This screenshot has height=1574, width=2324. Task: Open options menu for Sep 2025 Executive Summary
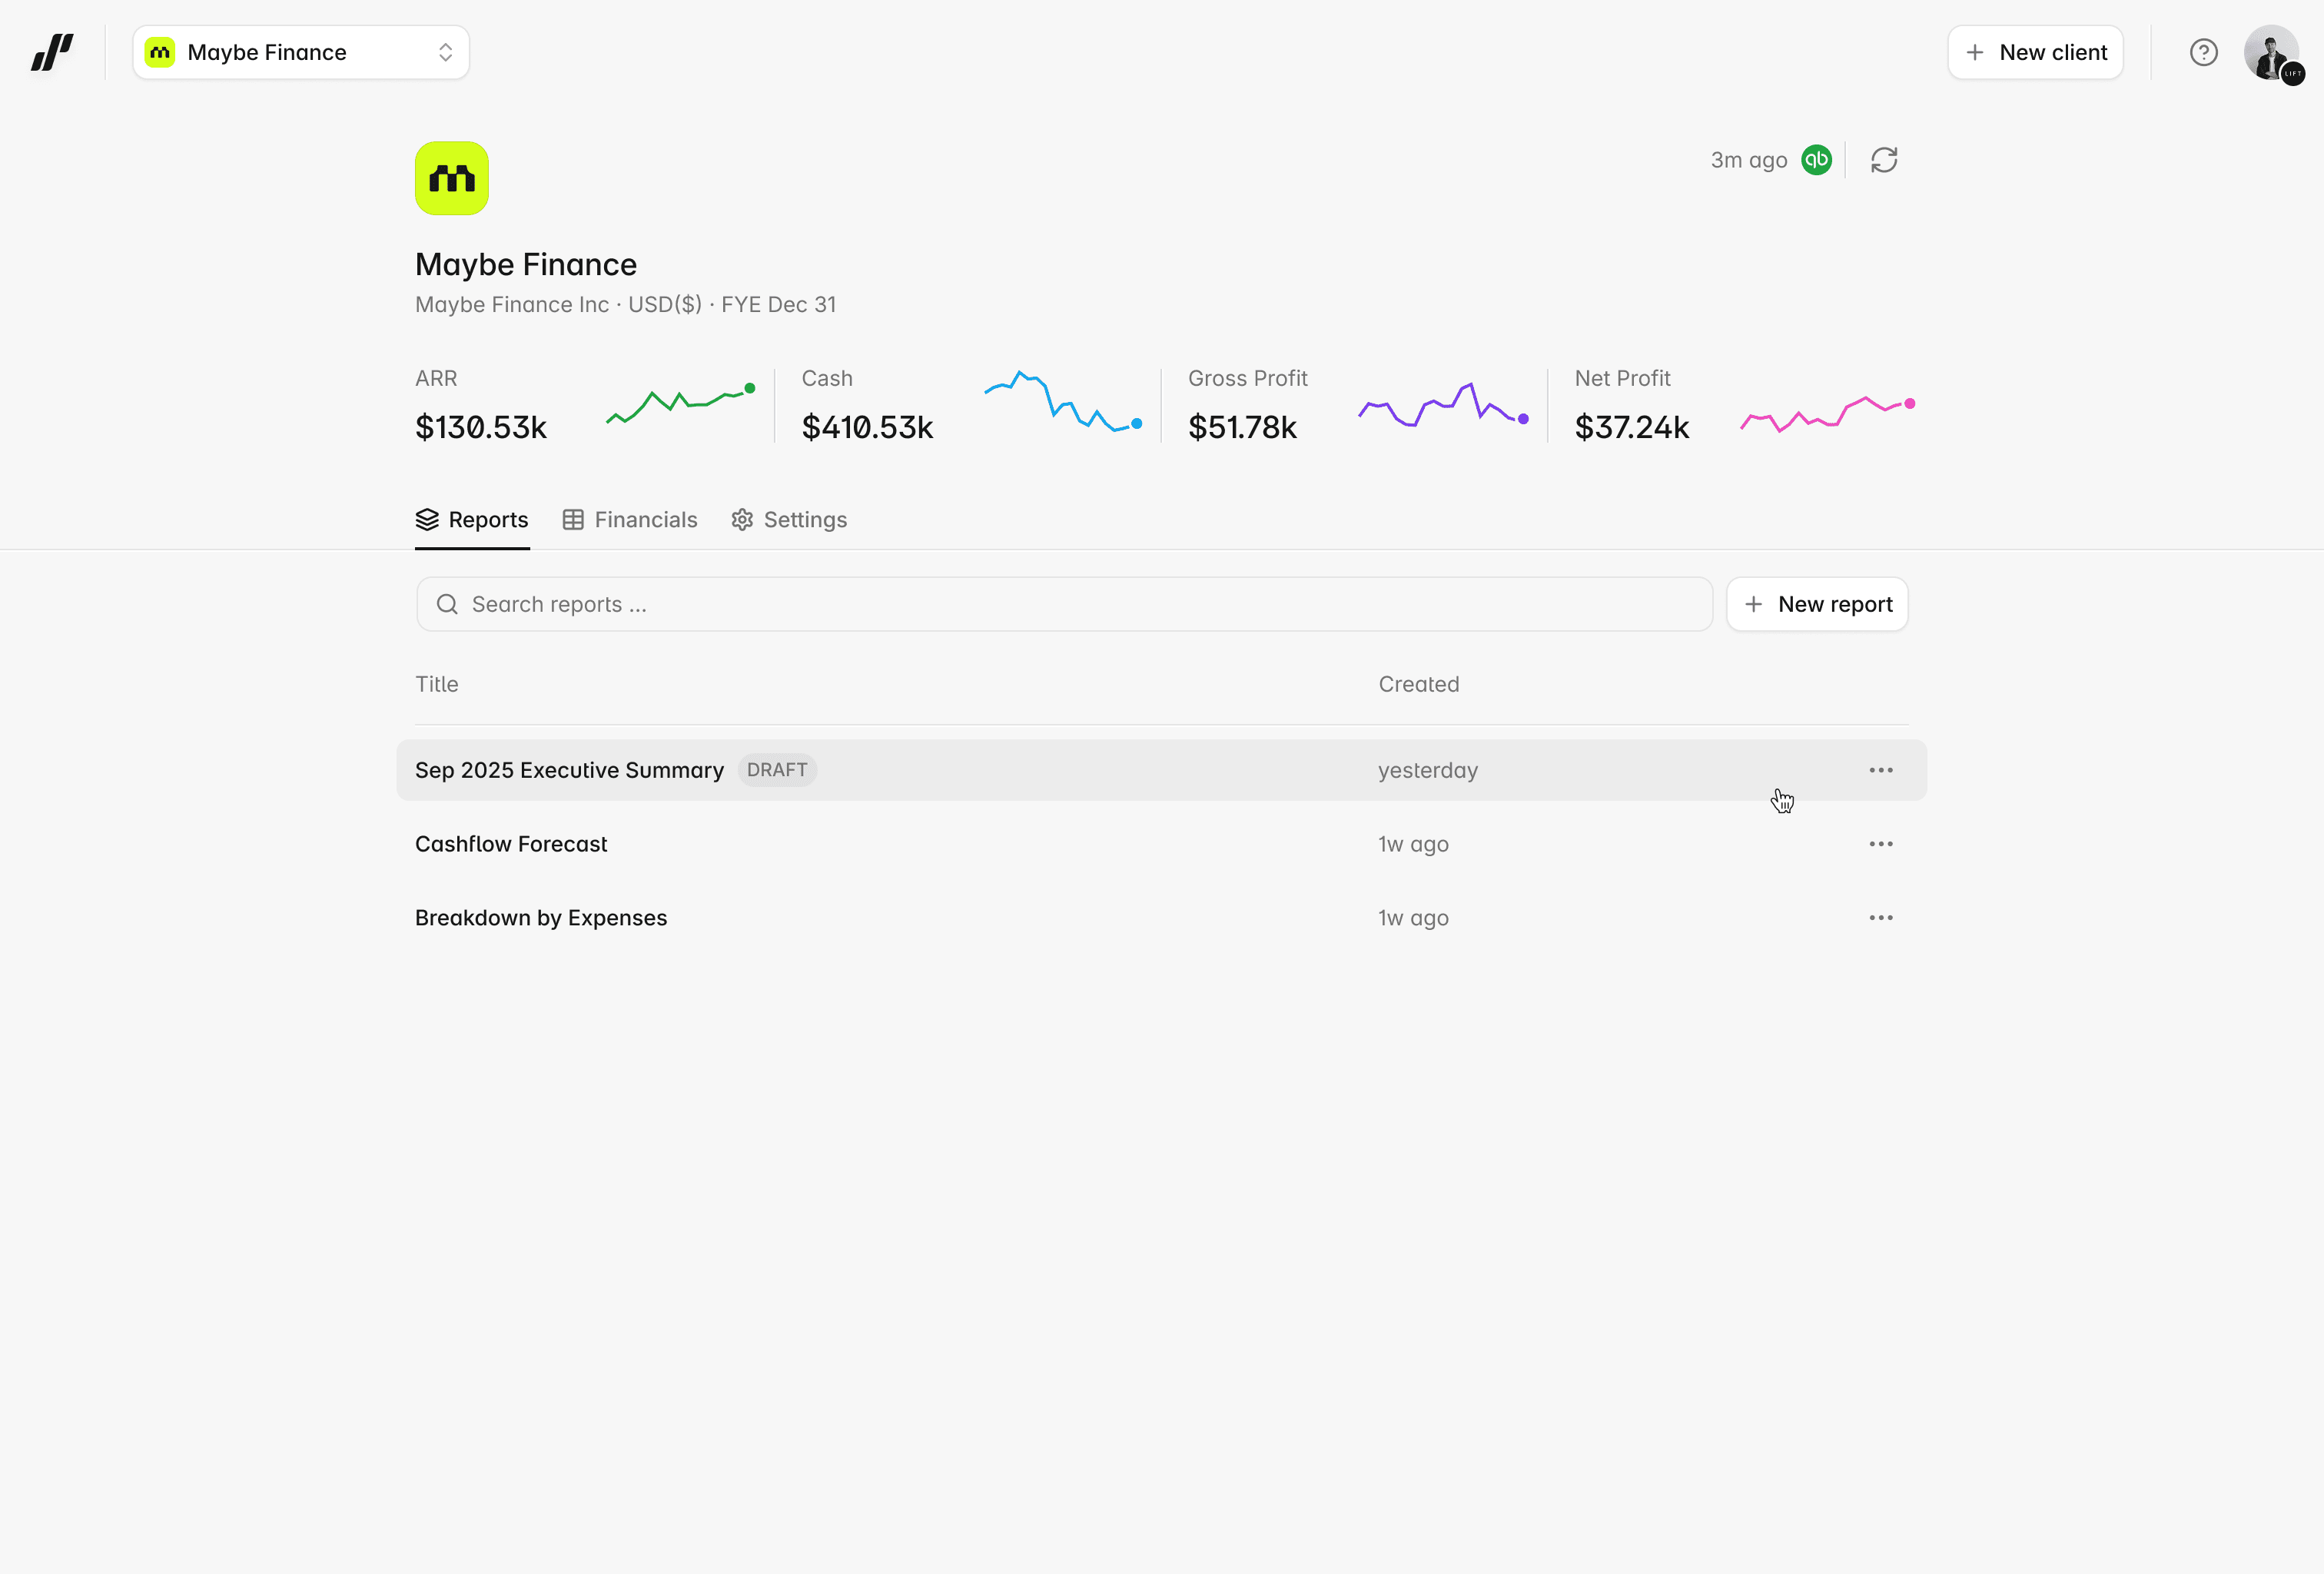1880,770
